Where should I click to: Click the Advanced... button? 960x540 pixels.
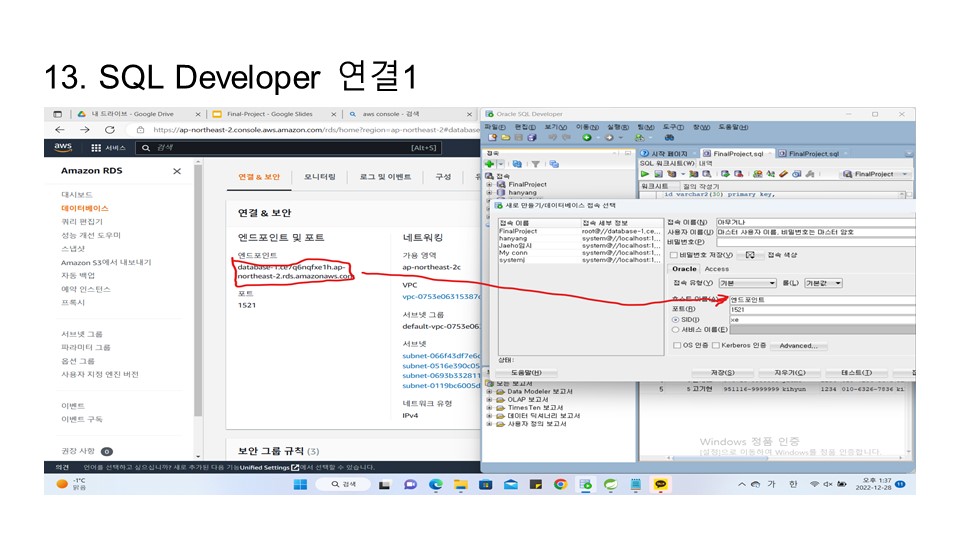[798, 346]
